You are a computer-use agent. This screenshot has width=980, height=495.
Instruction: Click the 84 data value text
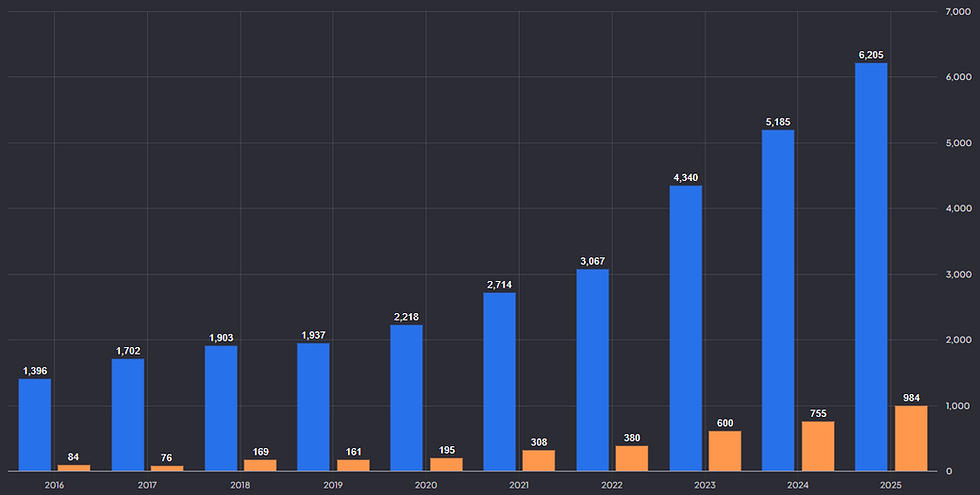click(74, 457)
